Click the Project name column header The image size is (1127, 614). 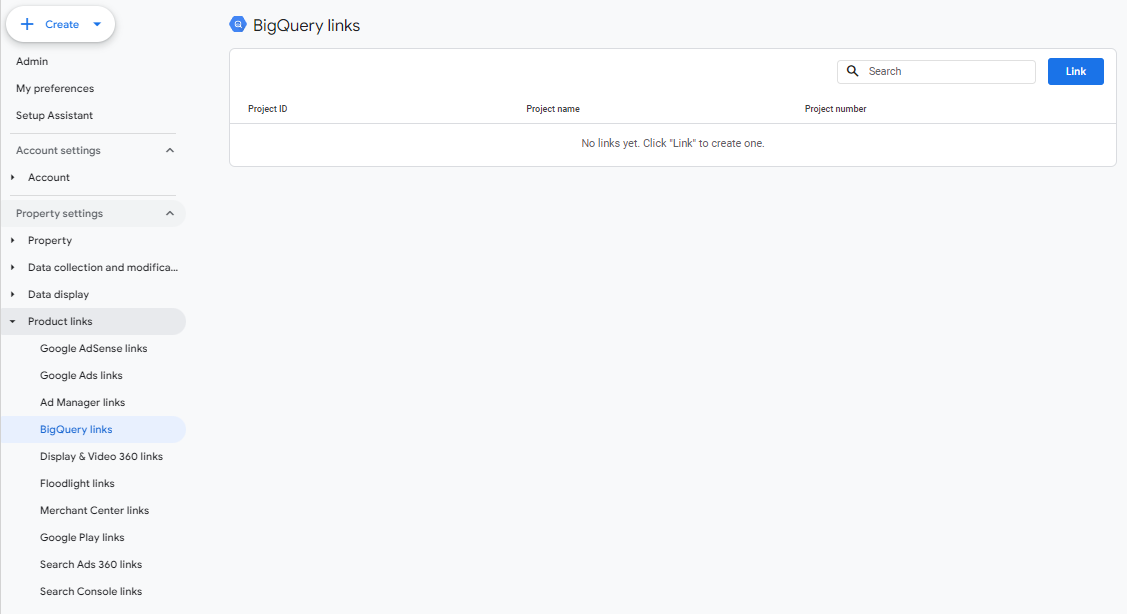553,109
